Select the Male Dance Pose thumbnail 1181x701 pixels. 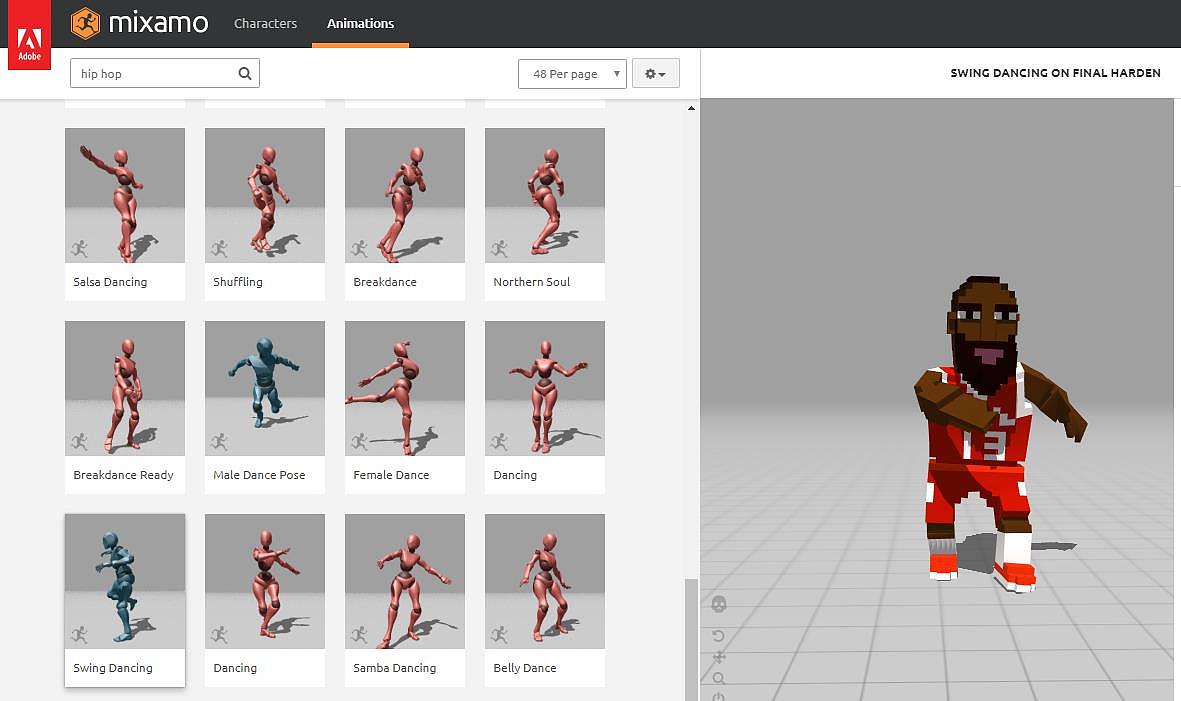pos(265,389)
